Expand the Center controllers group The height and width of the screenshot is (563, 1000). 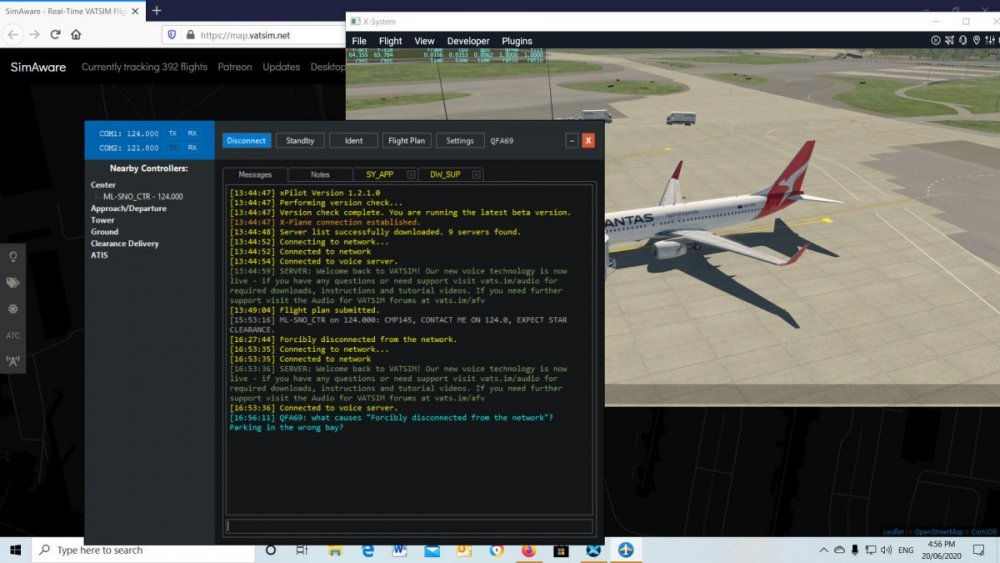[103, 185]
